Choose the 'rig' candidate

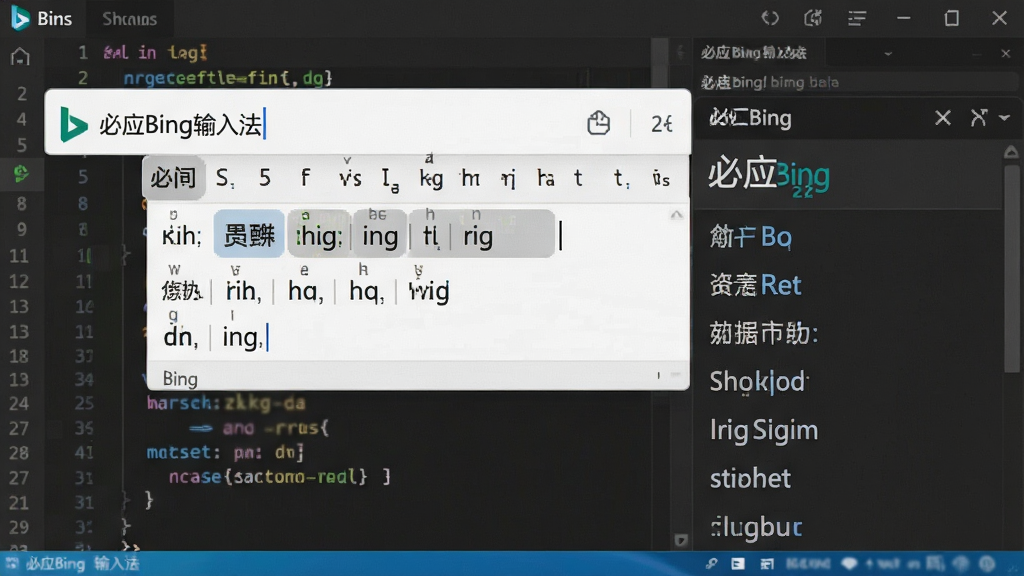pos(478,236)
